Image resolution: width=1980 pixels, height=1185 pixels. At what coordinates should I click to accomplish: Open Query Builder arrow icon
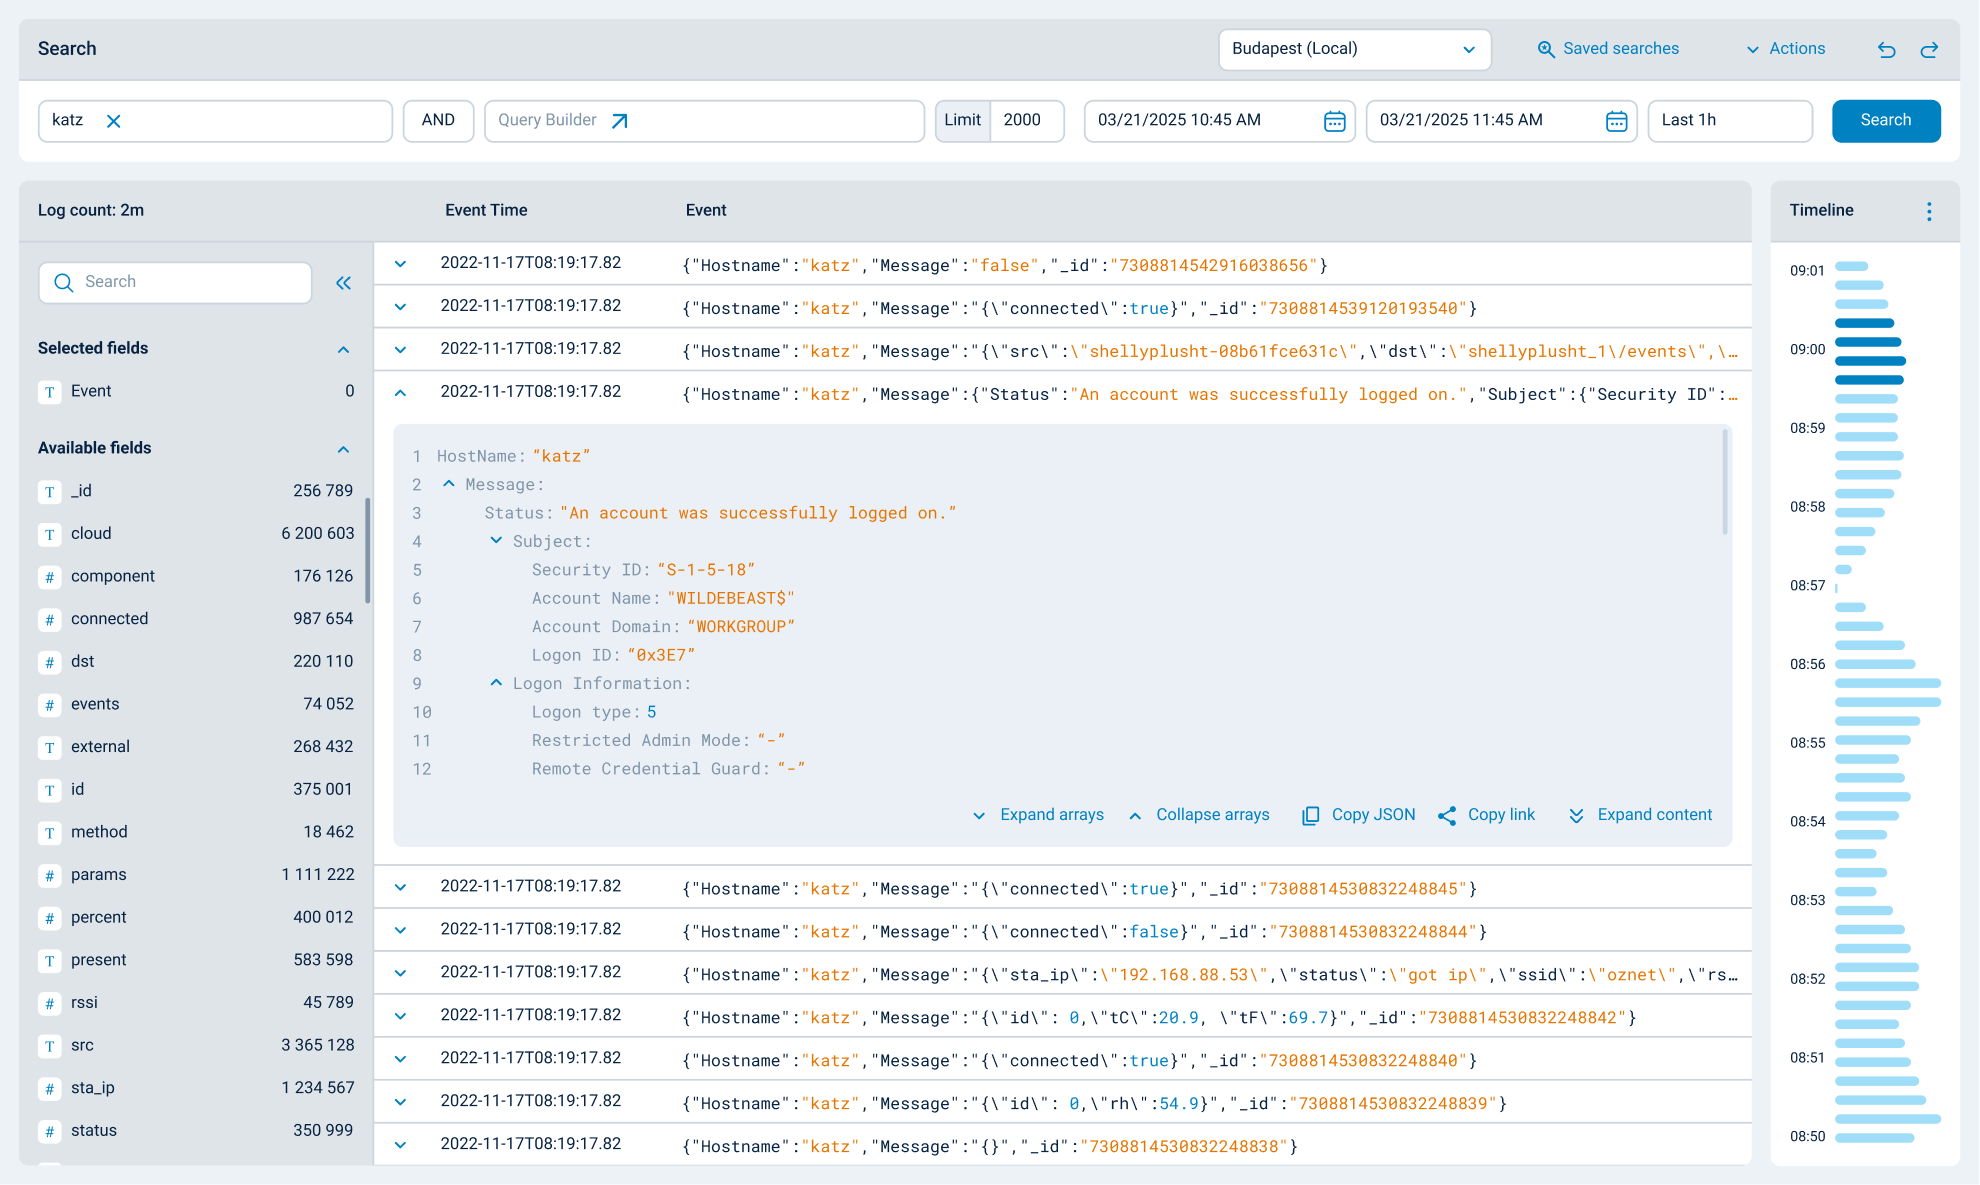620,121
